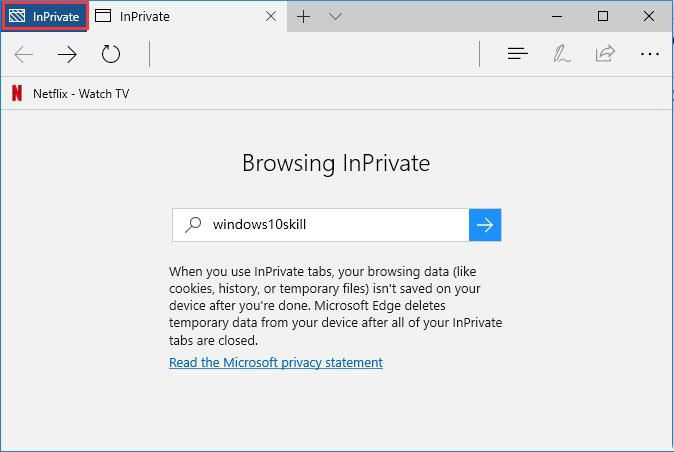Go back using the back arrow
Viewport: 674px width, 452px height.
coord(24,54)
